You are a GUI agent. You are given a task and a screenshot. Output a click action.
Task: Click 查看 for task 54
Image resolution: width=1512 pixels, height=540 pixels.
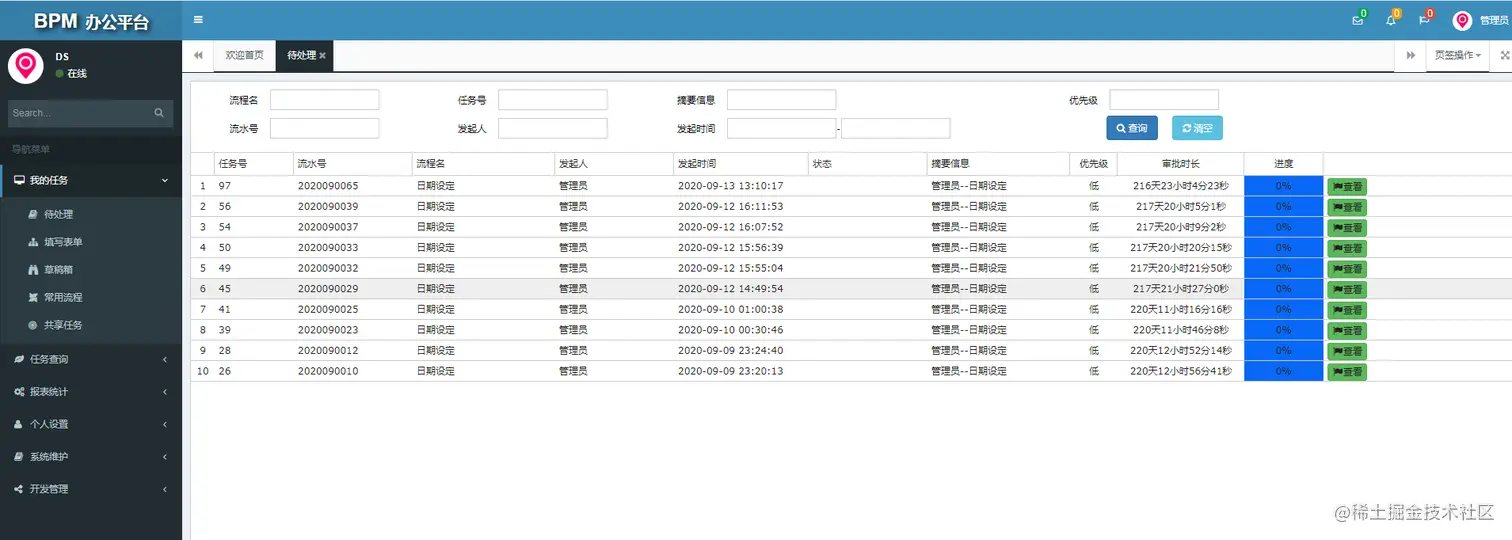click(1347, 228)
